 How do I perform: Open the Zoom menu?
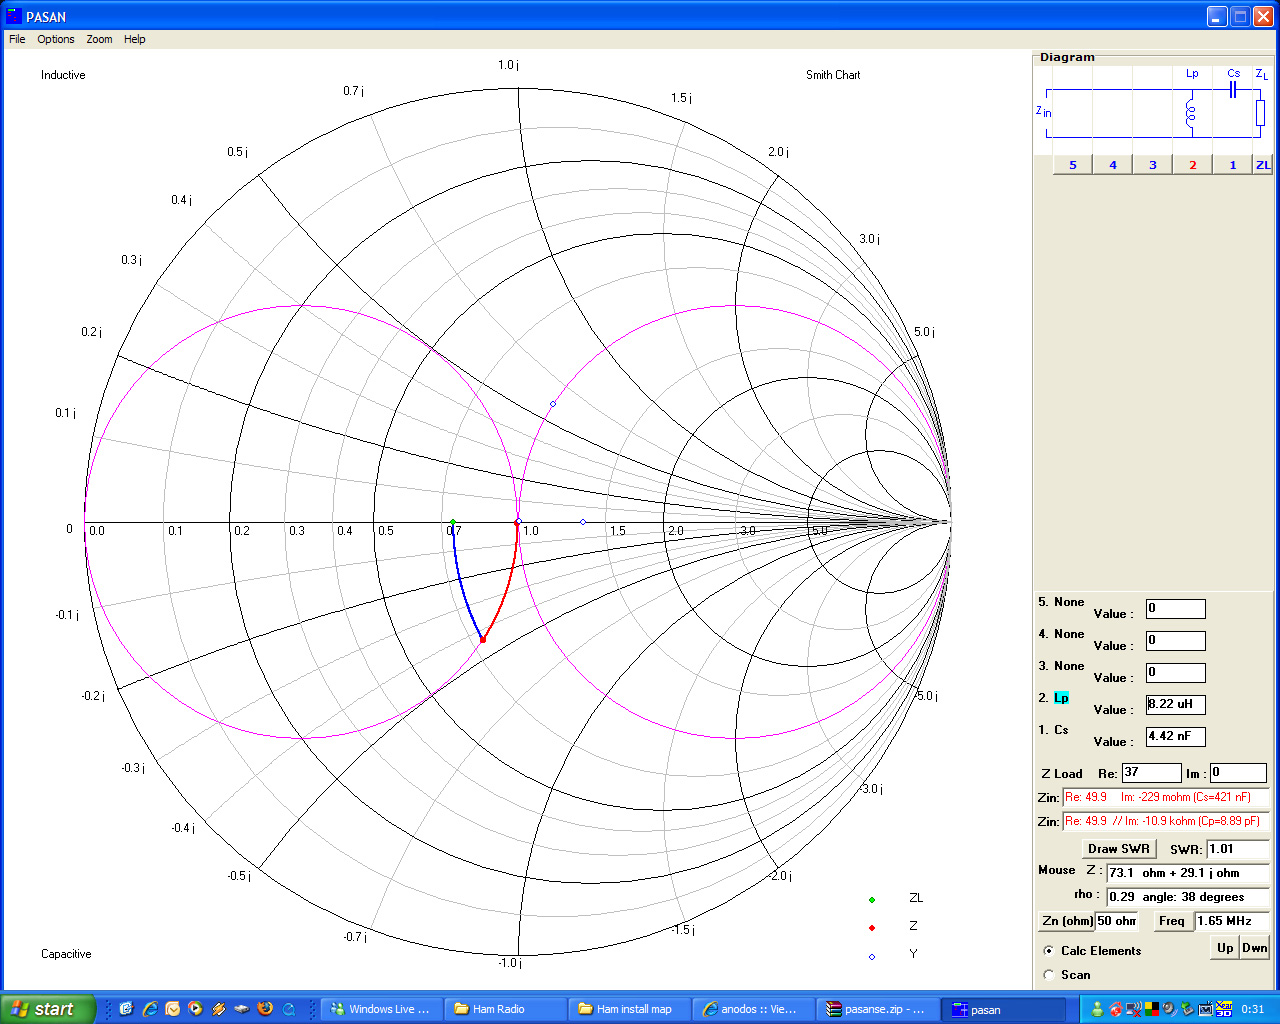click(99, 39)
